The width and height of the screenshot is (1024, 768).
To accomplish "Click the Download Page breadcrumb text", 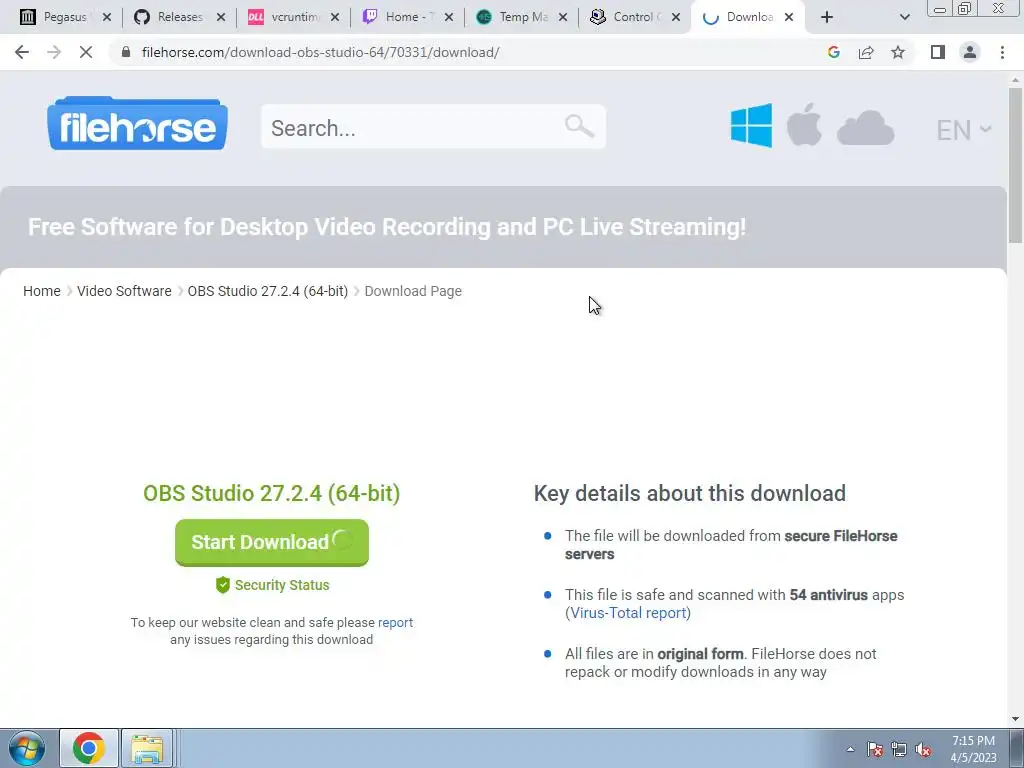I will click(x=413, y=291).
